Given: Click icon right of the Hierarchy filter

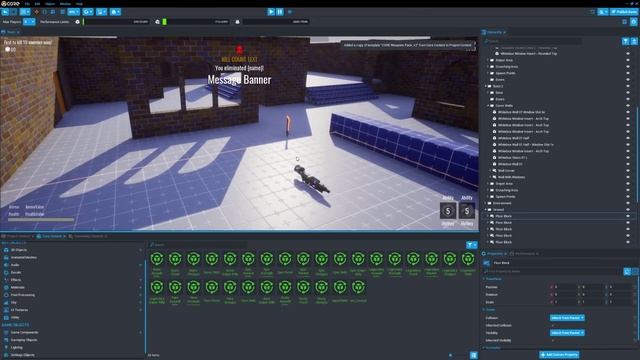Looking at the screenshot, I should pos(634,41).
